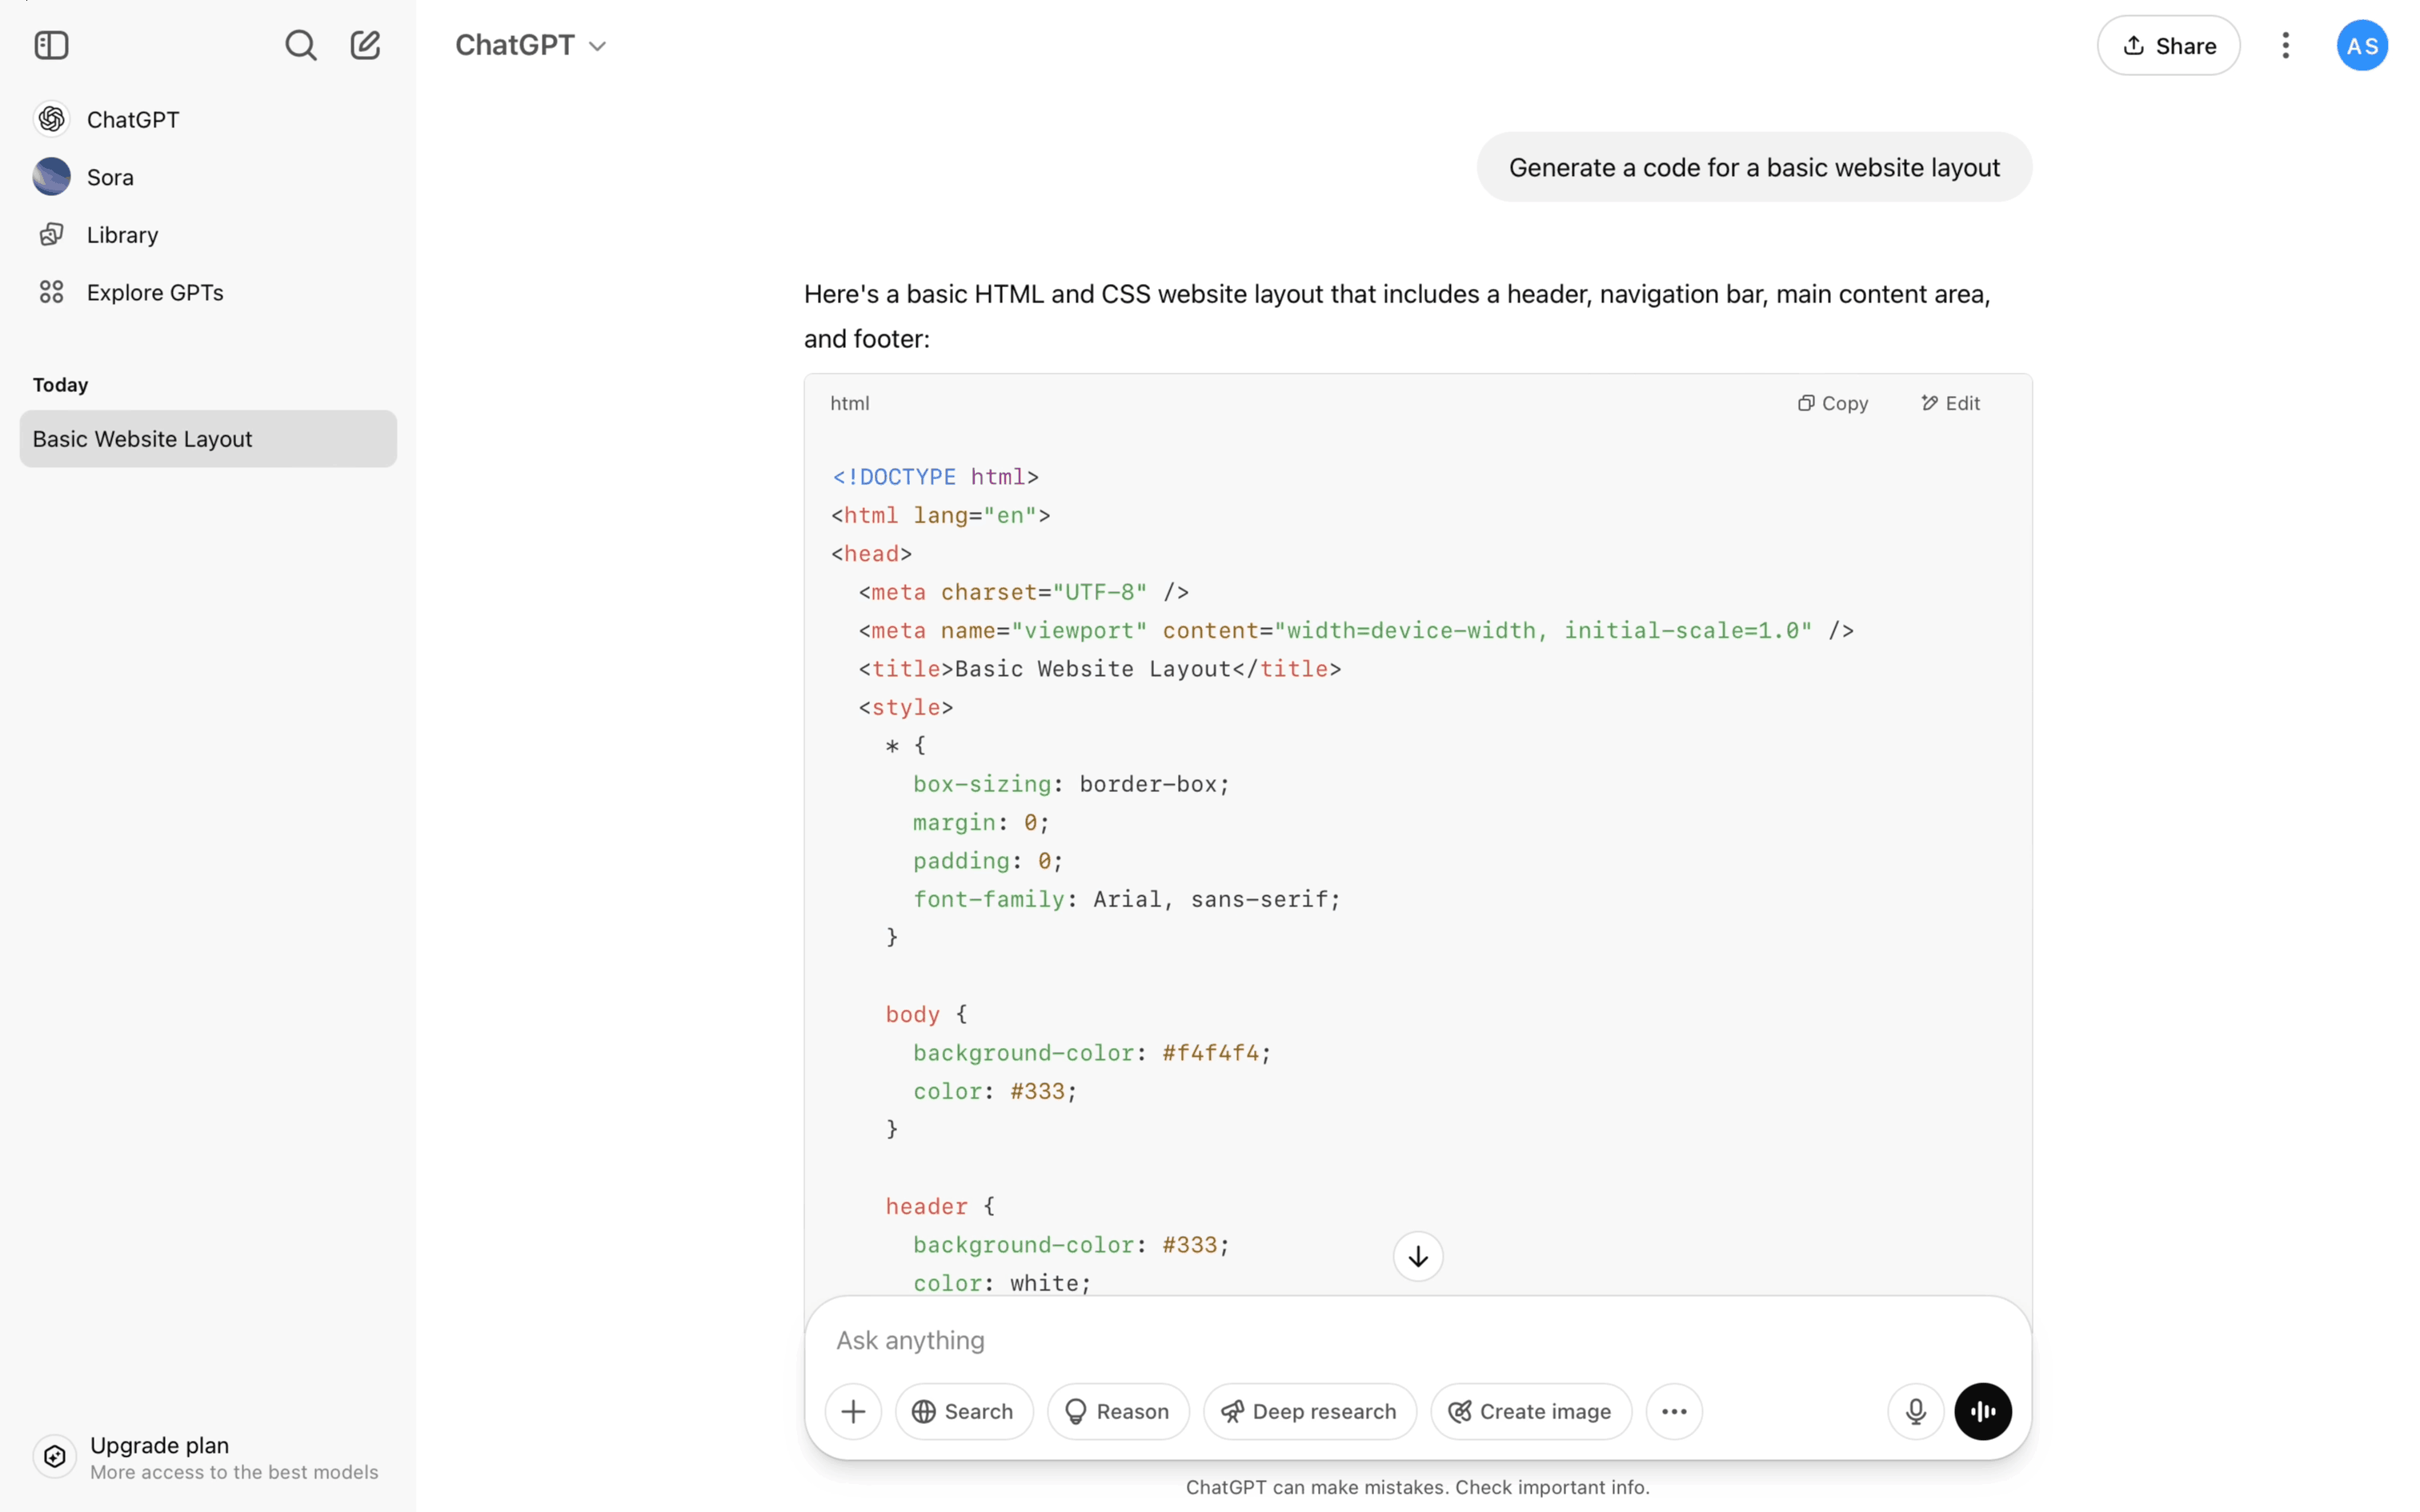Click the plus attach button
The height and width of the screenshot is (1512, 2420).
(x=853, y=1411)
